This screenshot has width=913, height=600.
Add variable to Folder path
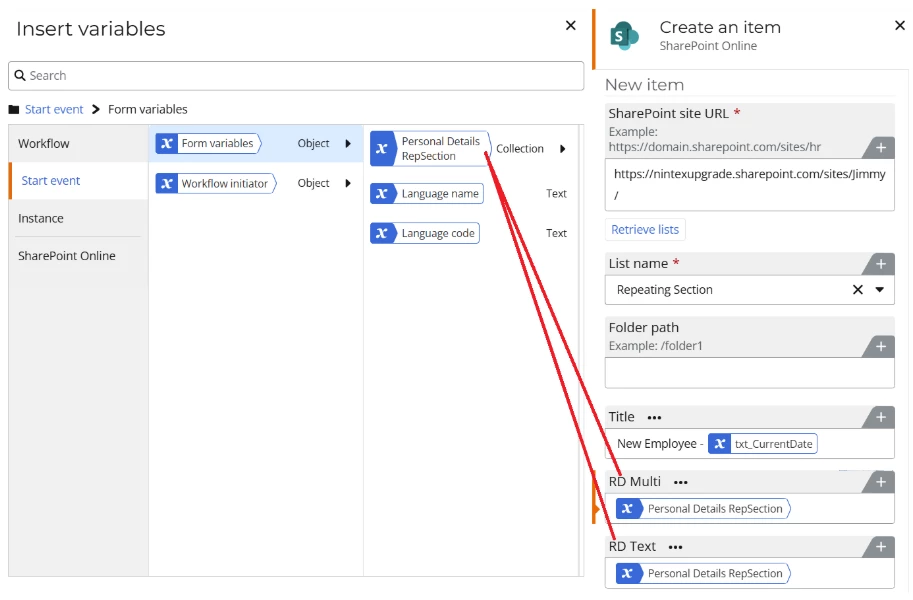click(880, 347)
